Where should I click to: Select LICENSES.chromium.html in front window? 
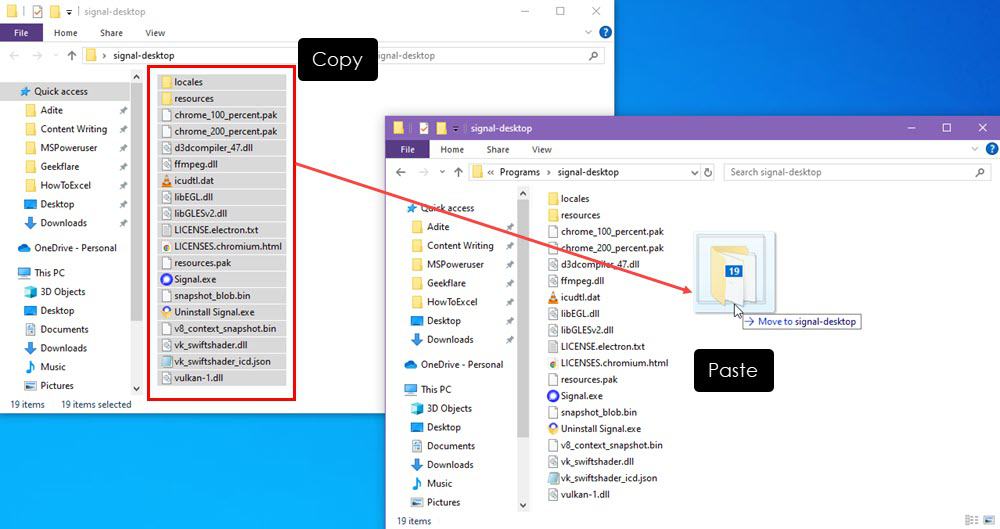(x=608, y=363)
